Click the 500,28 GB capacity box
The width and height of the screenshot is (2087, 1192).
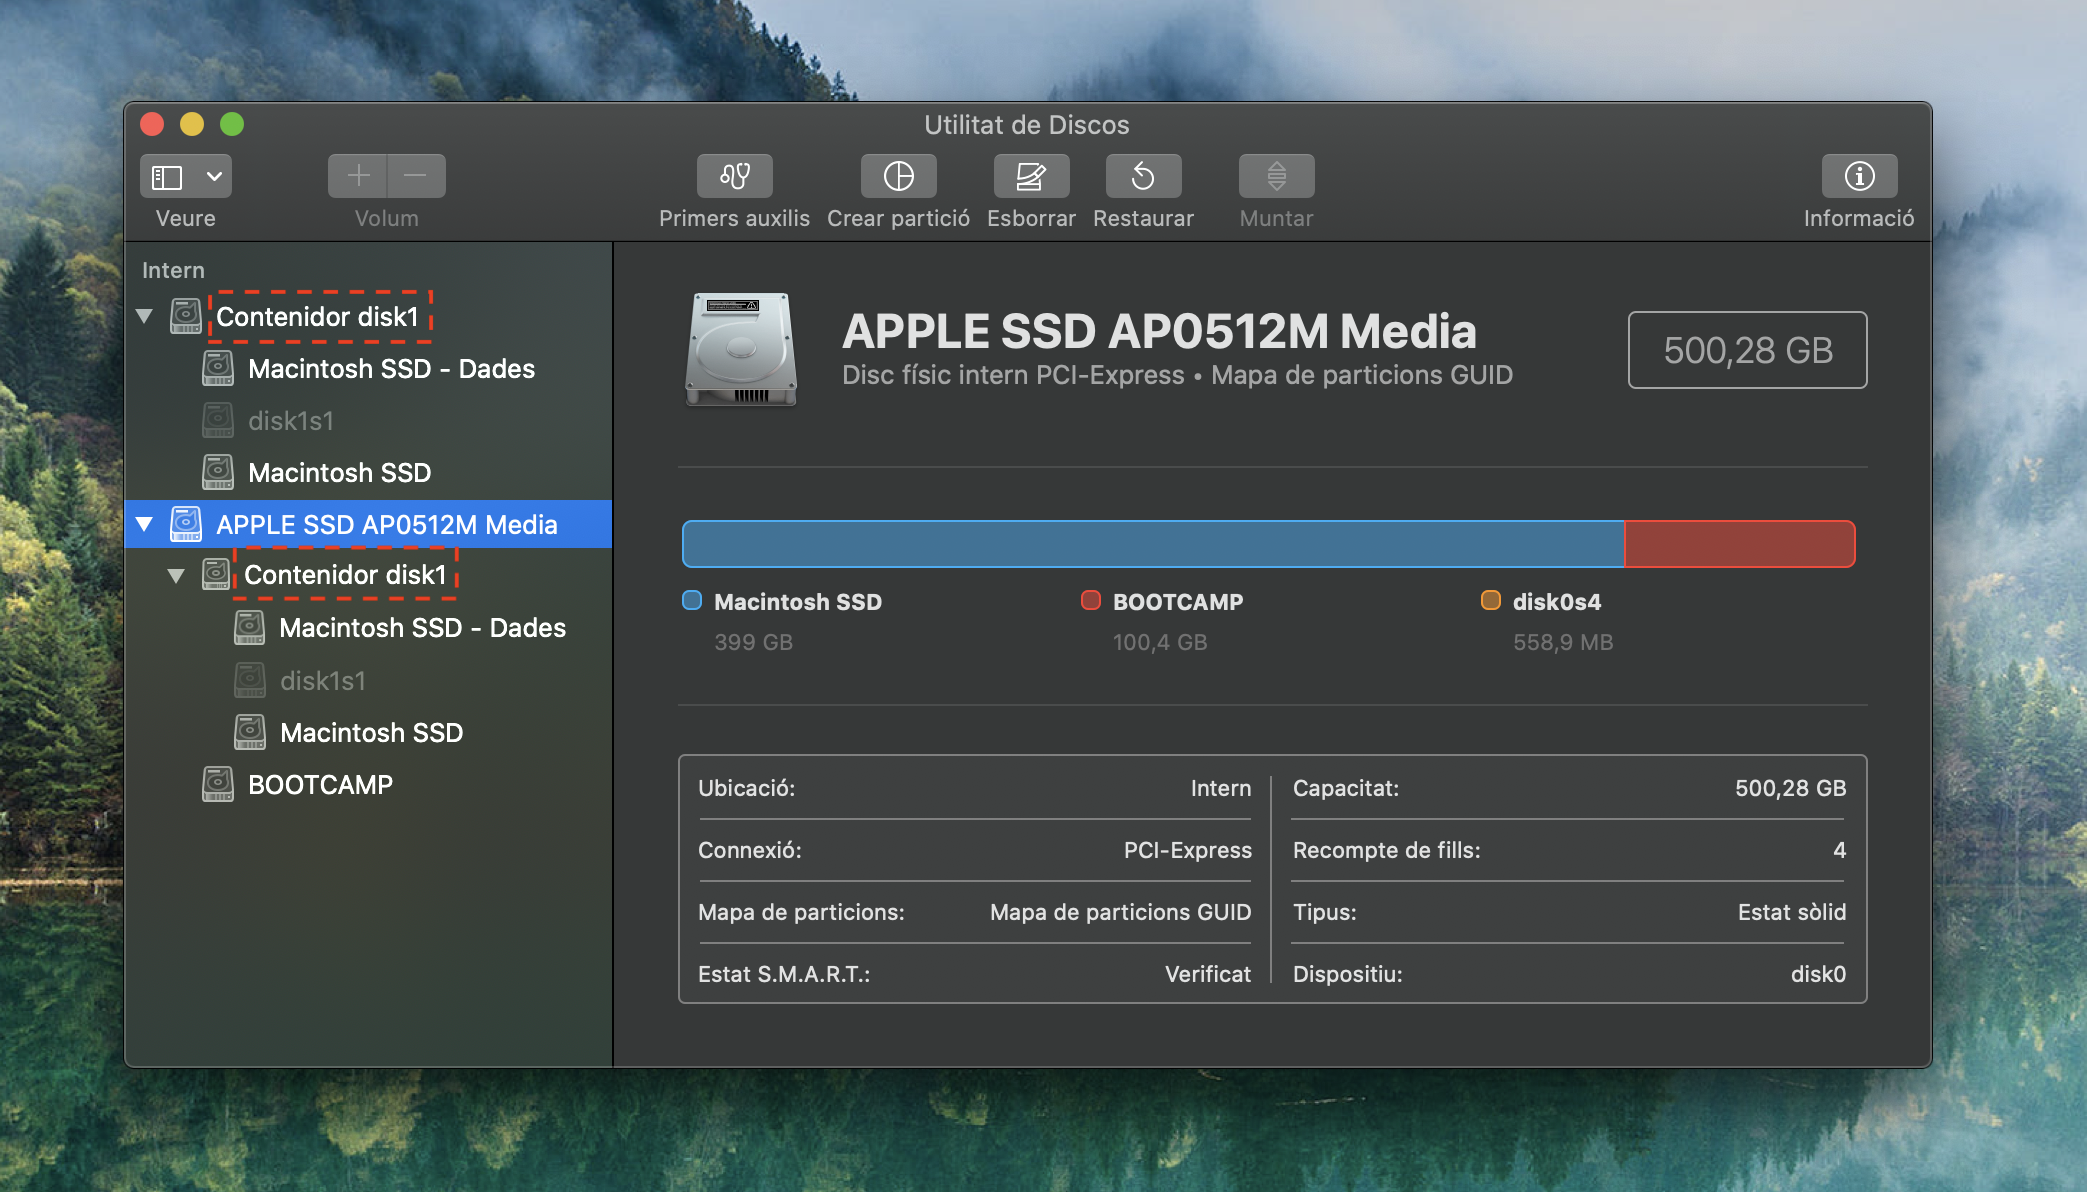tap(1746, 350)
